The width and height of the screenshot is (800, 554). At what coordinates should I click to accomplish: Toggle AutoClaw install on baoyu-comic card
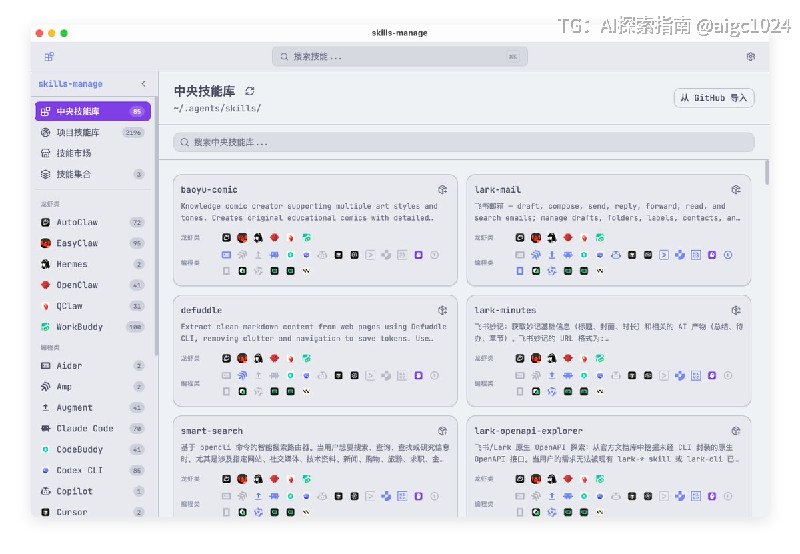coord(227,238)
